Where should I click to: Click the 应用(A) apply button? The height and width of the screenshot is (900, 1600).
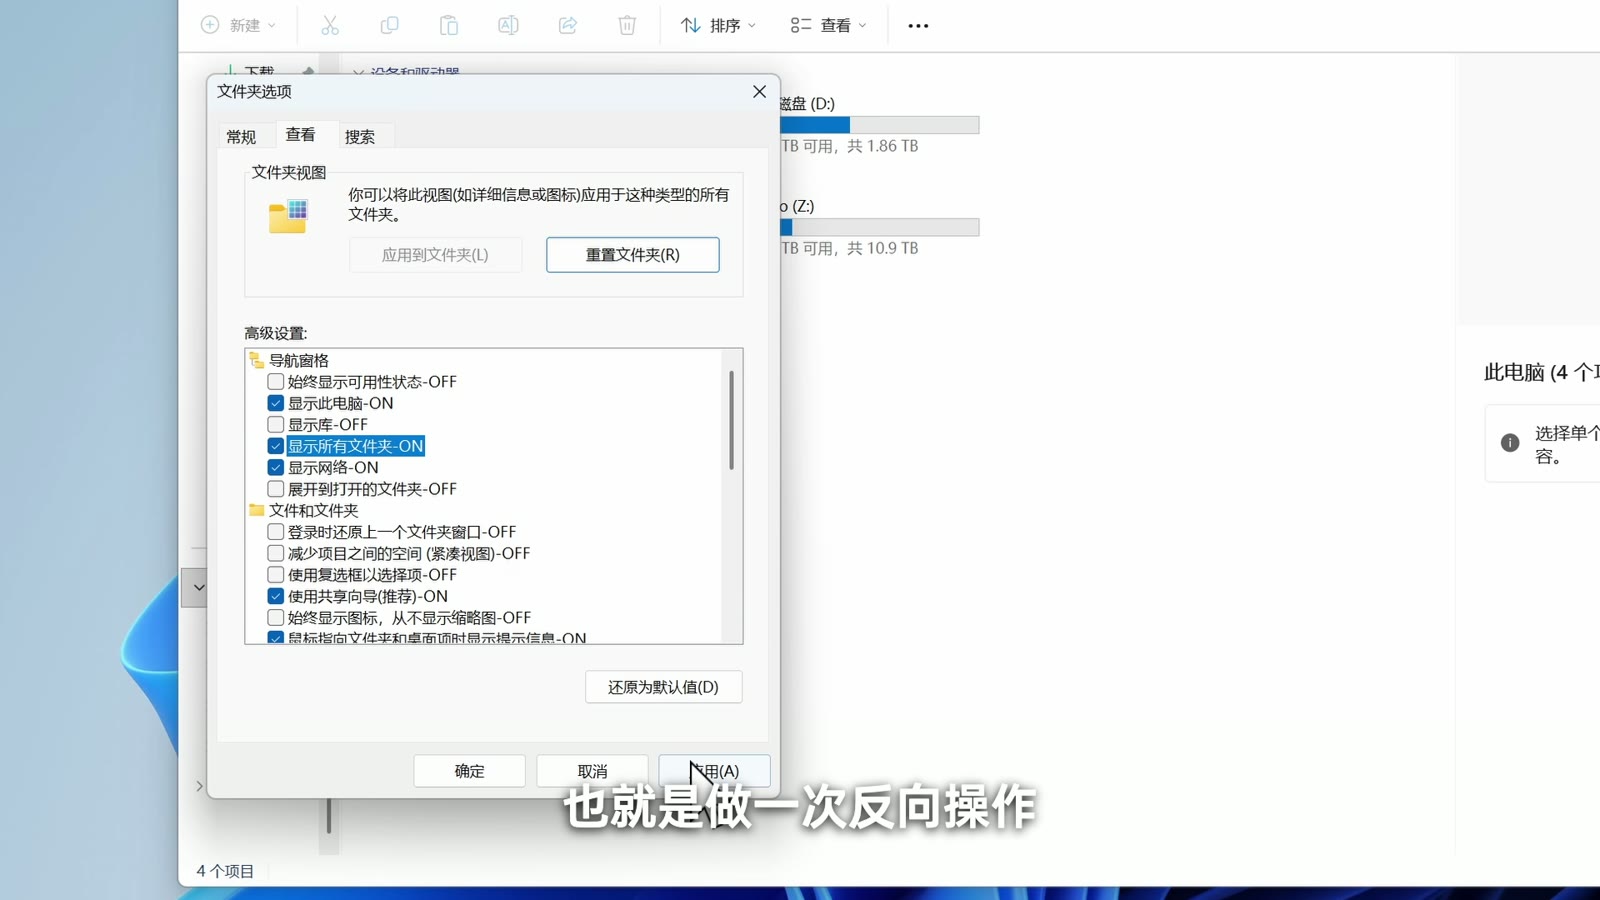714,771
